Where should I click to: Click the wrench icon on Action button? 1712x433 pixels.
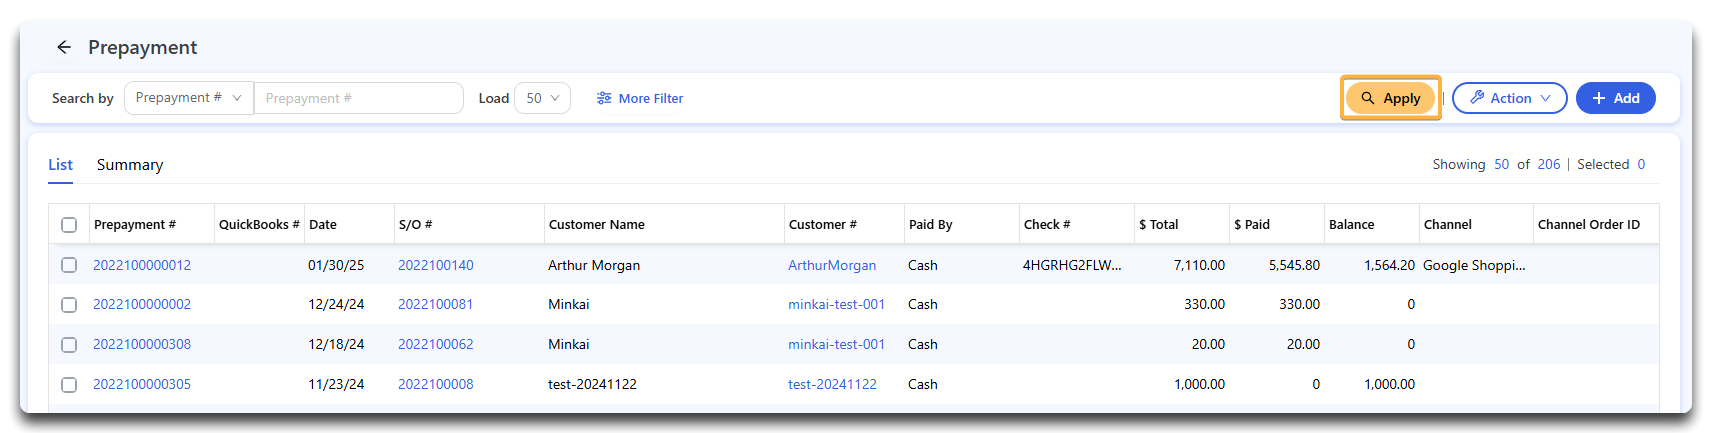[x=1477, y=98]
